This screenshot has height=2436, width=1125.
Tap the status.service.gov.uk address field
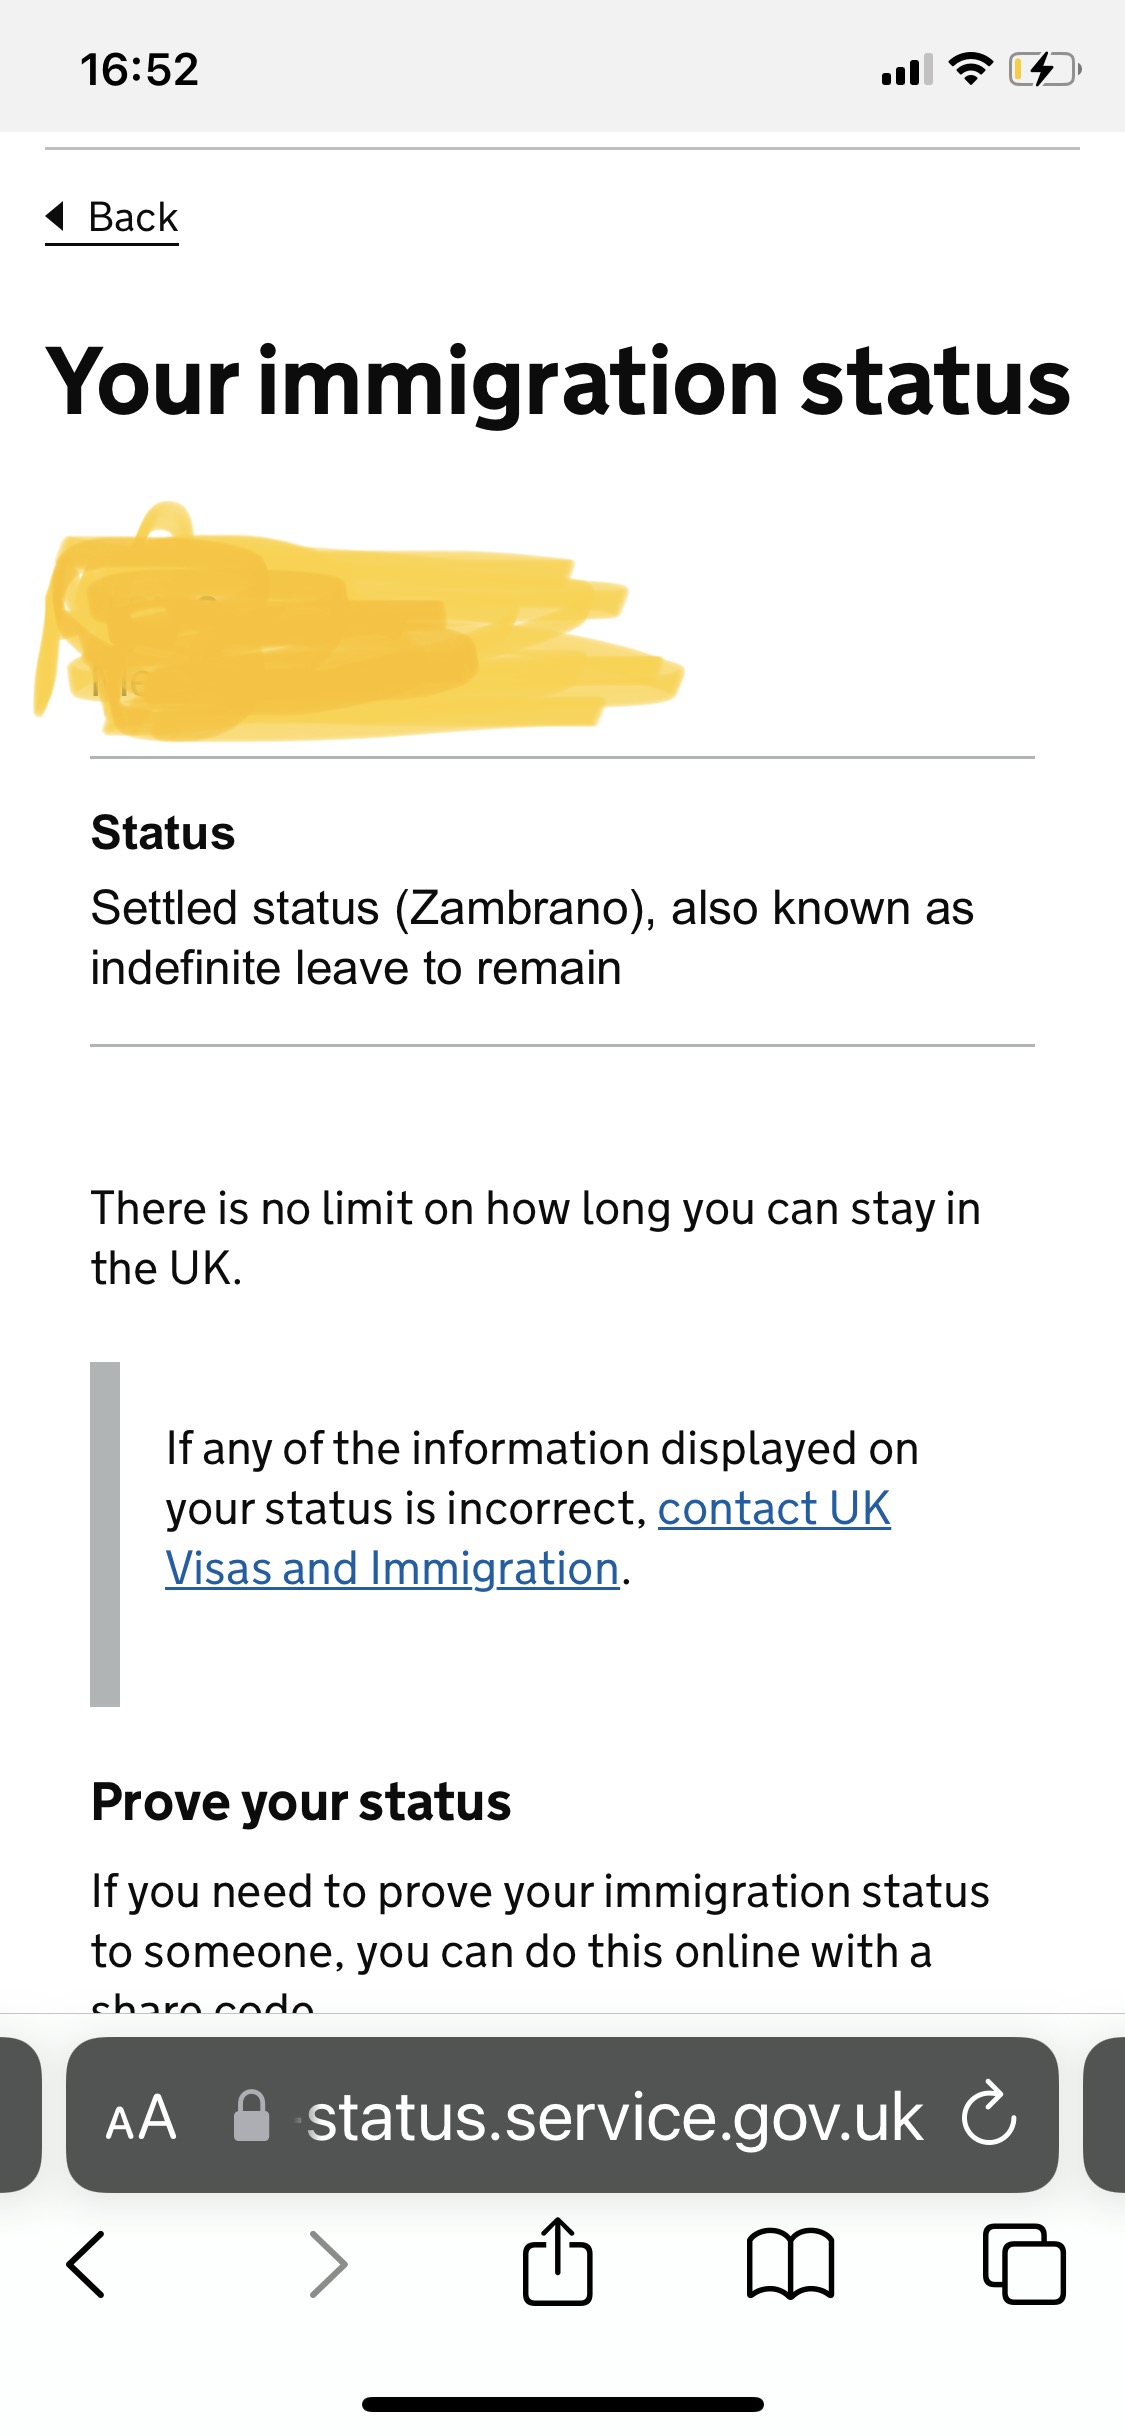coord(614,2117)
